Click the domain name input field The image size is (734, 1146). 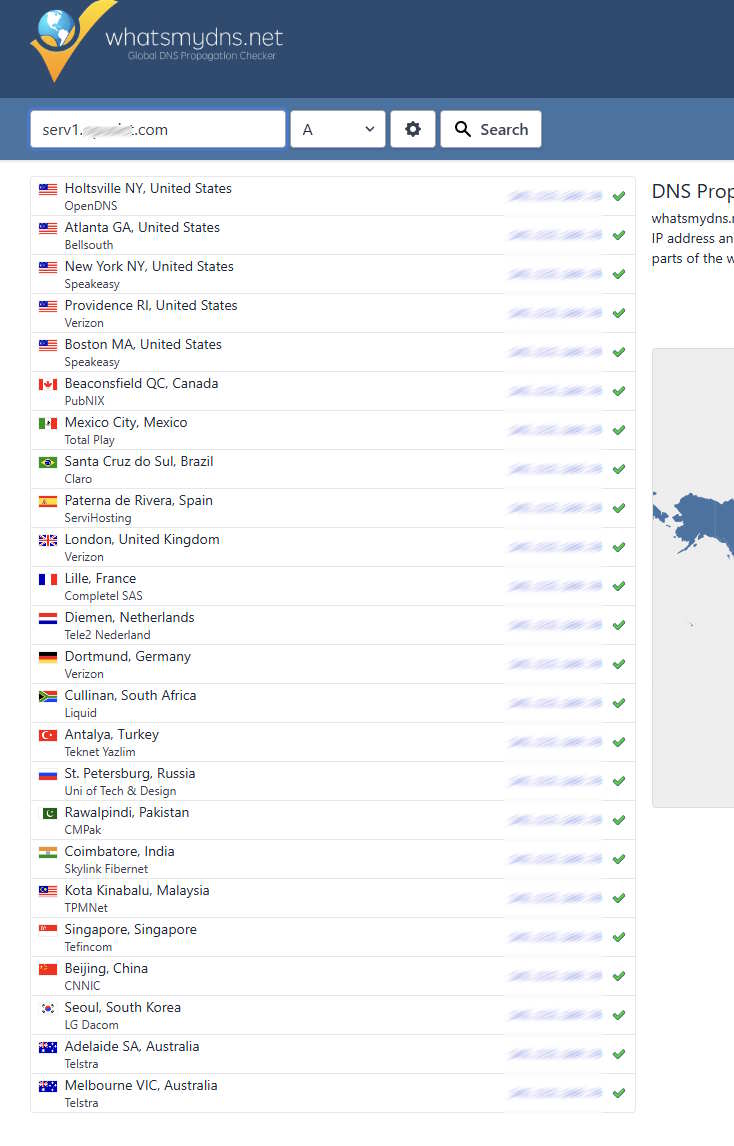pyautogui.click(x=158, y=129)
